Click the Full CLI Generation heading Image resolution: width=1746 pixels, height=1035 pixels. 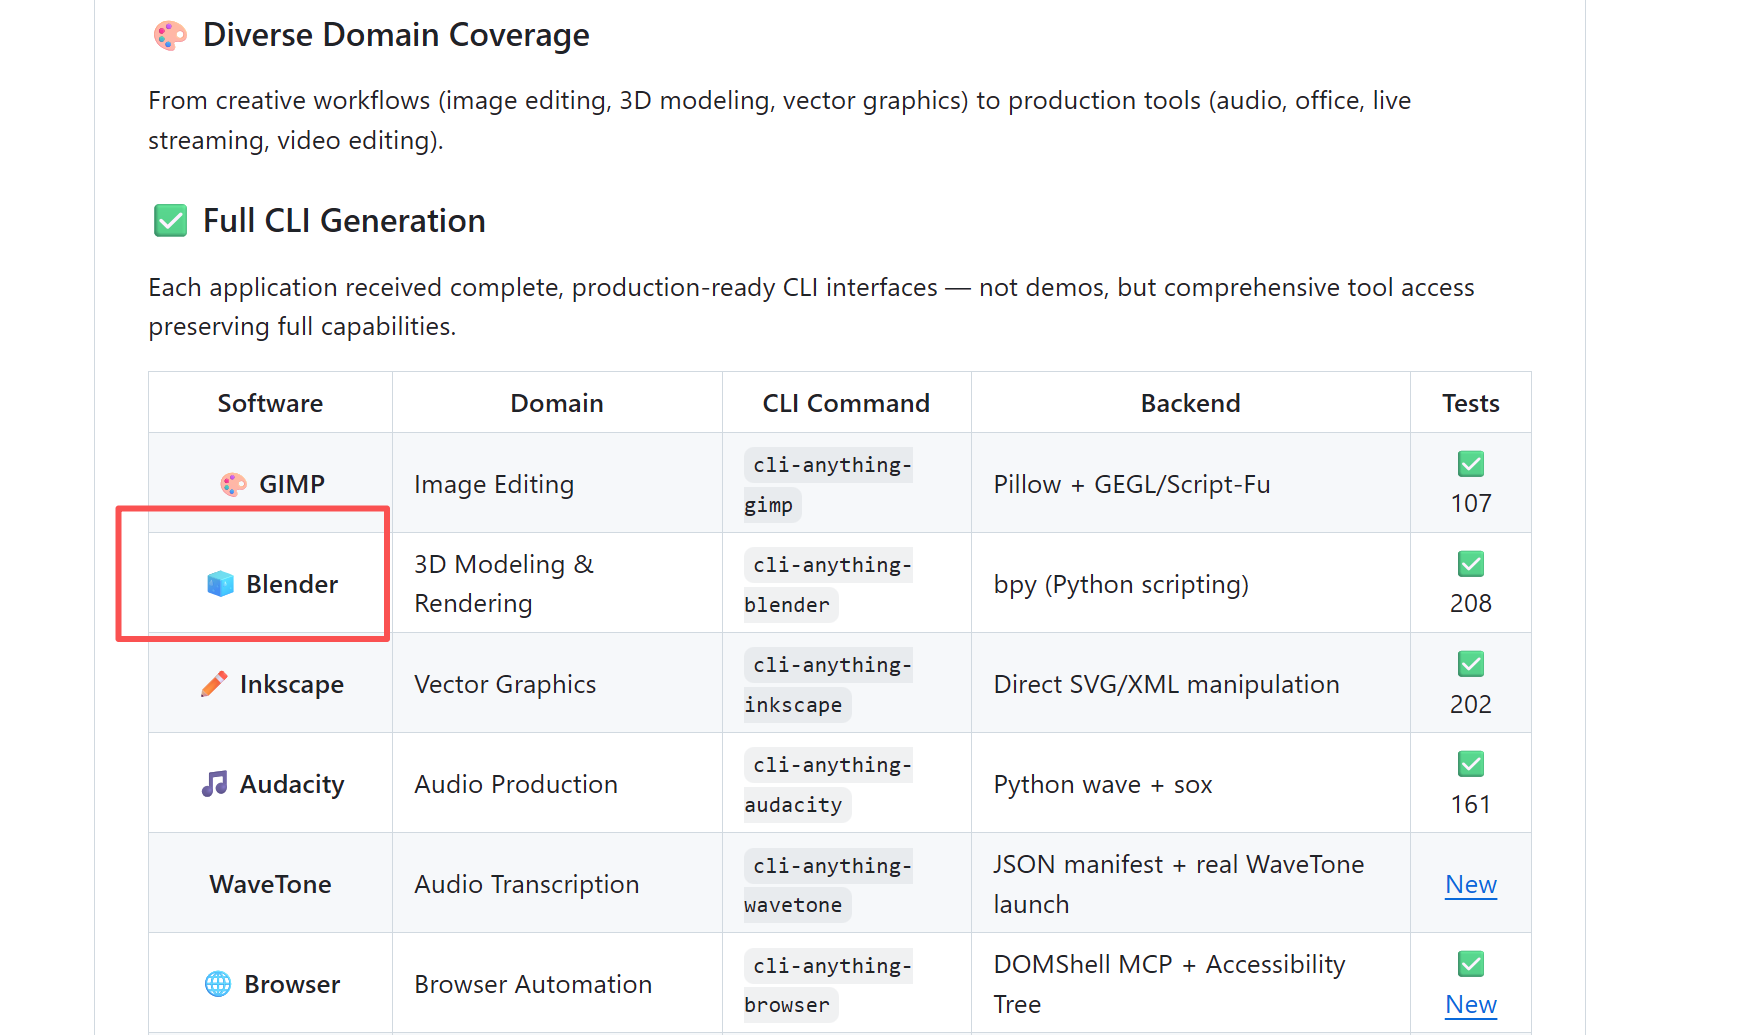point(344,221)
